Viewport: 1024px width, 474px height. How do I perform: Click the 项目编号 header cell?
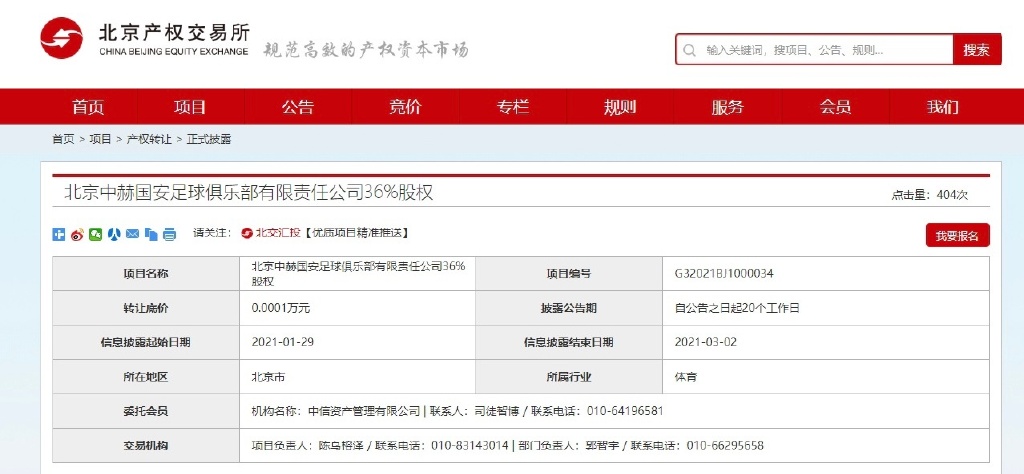tap(569, 274)
